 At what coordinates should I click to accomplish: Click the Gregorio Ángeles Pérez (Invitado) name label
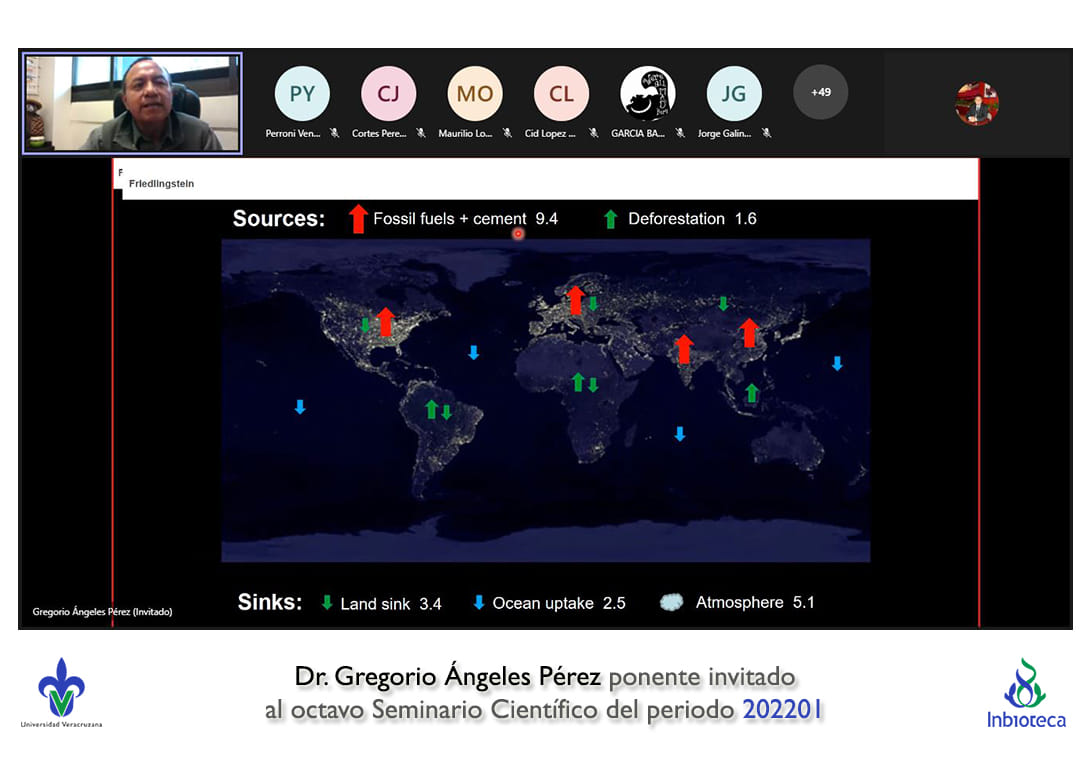pyautogui.click(x=102, y=611)
